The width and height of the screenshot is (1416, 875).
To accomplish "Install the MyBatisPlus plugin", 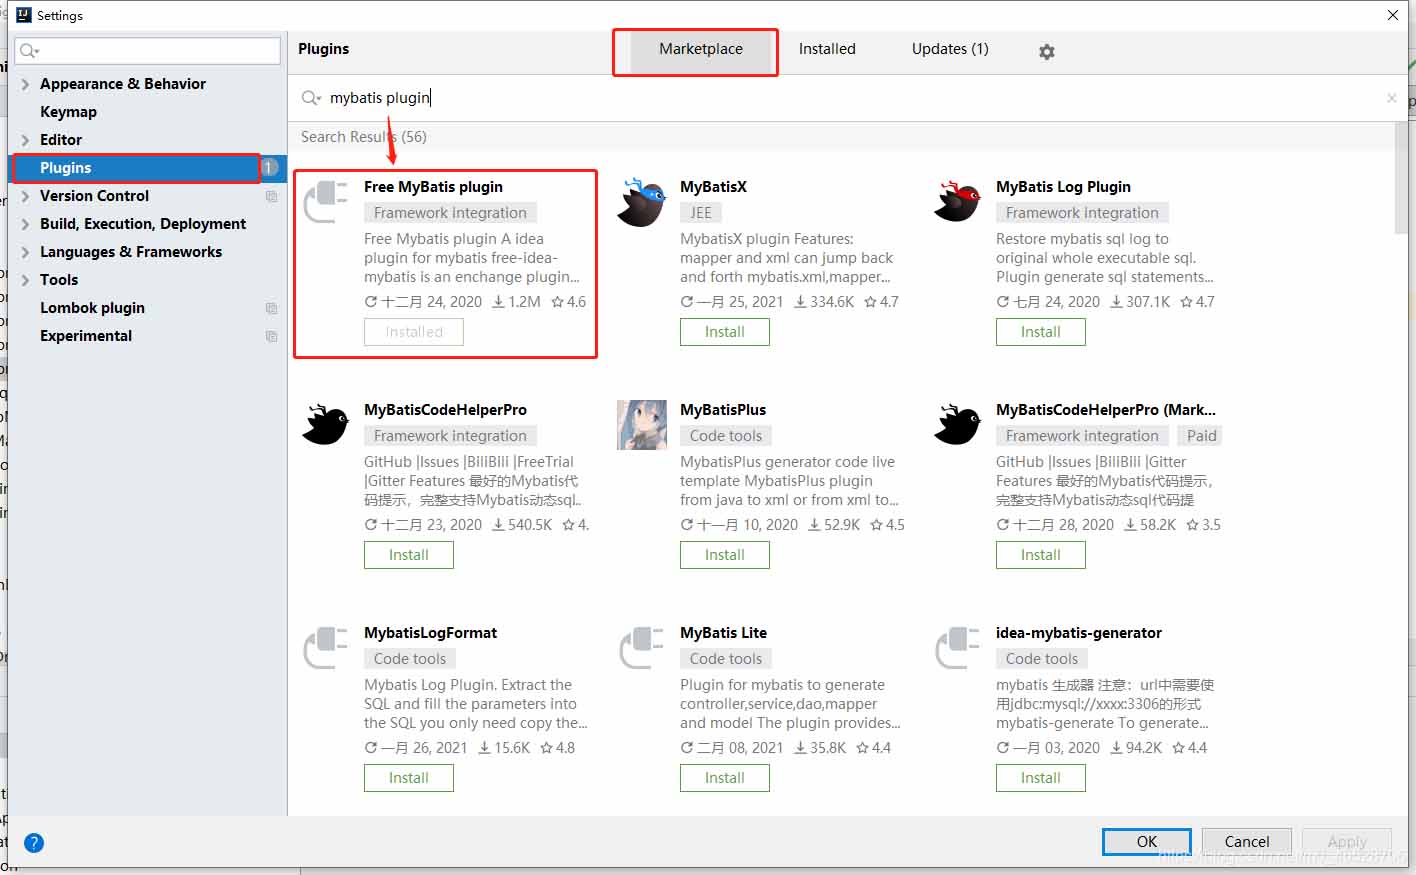I will 725,555.
